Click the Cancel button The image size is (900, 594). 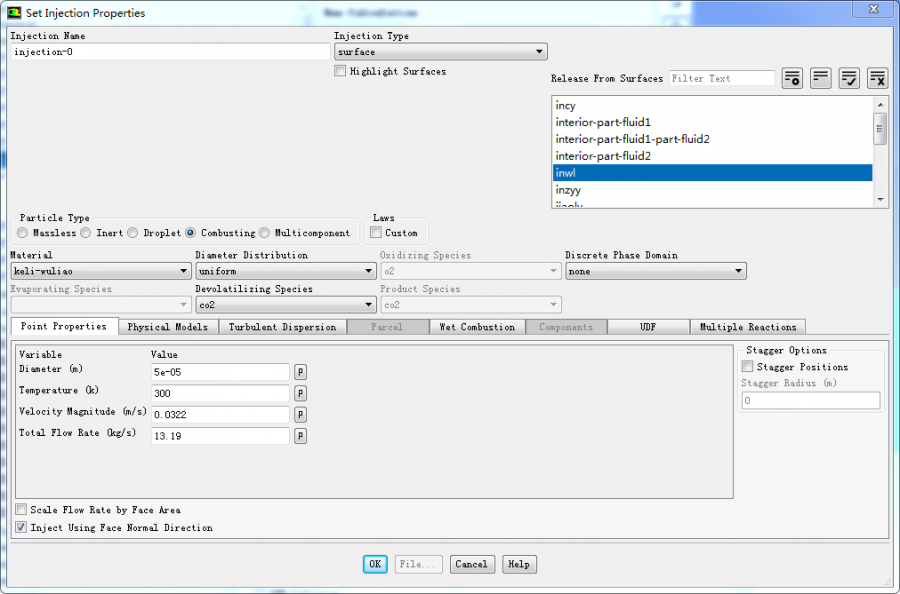472,564
